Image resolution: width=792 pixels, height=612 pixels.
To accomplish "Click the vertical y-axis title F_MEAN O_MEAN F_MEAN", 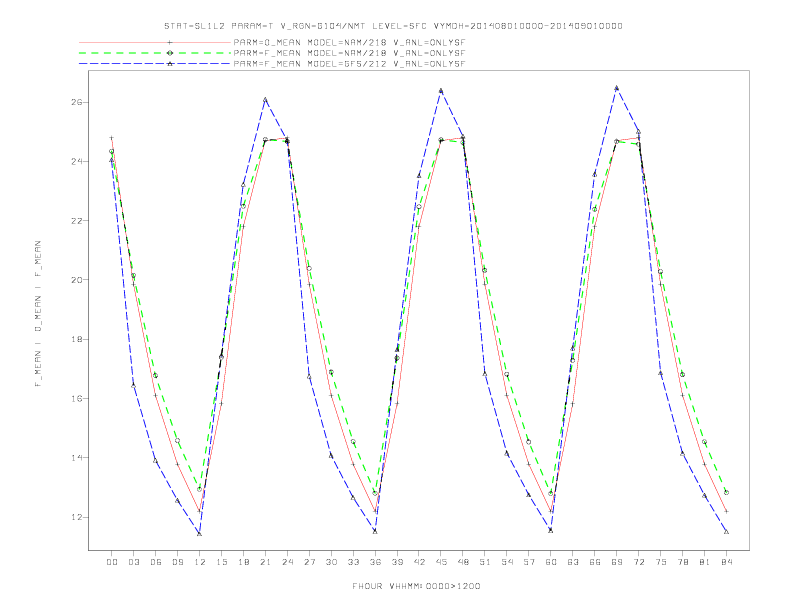I will [38, 314].
